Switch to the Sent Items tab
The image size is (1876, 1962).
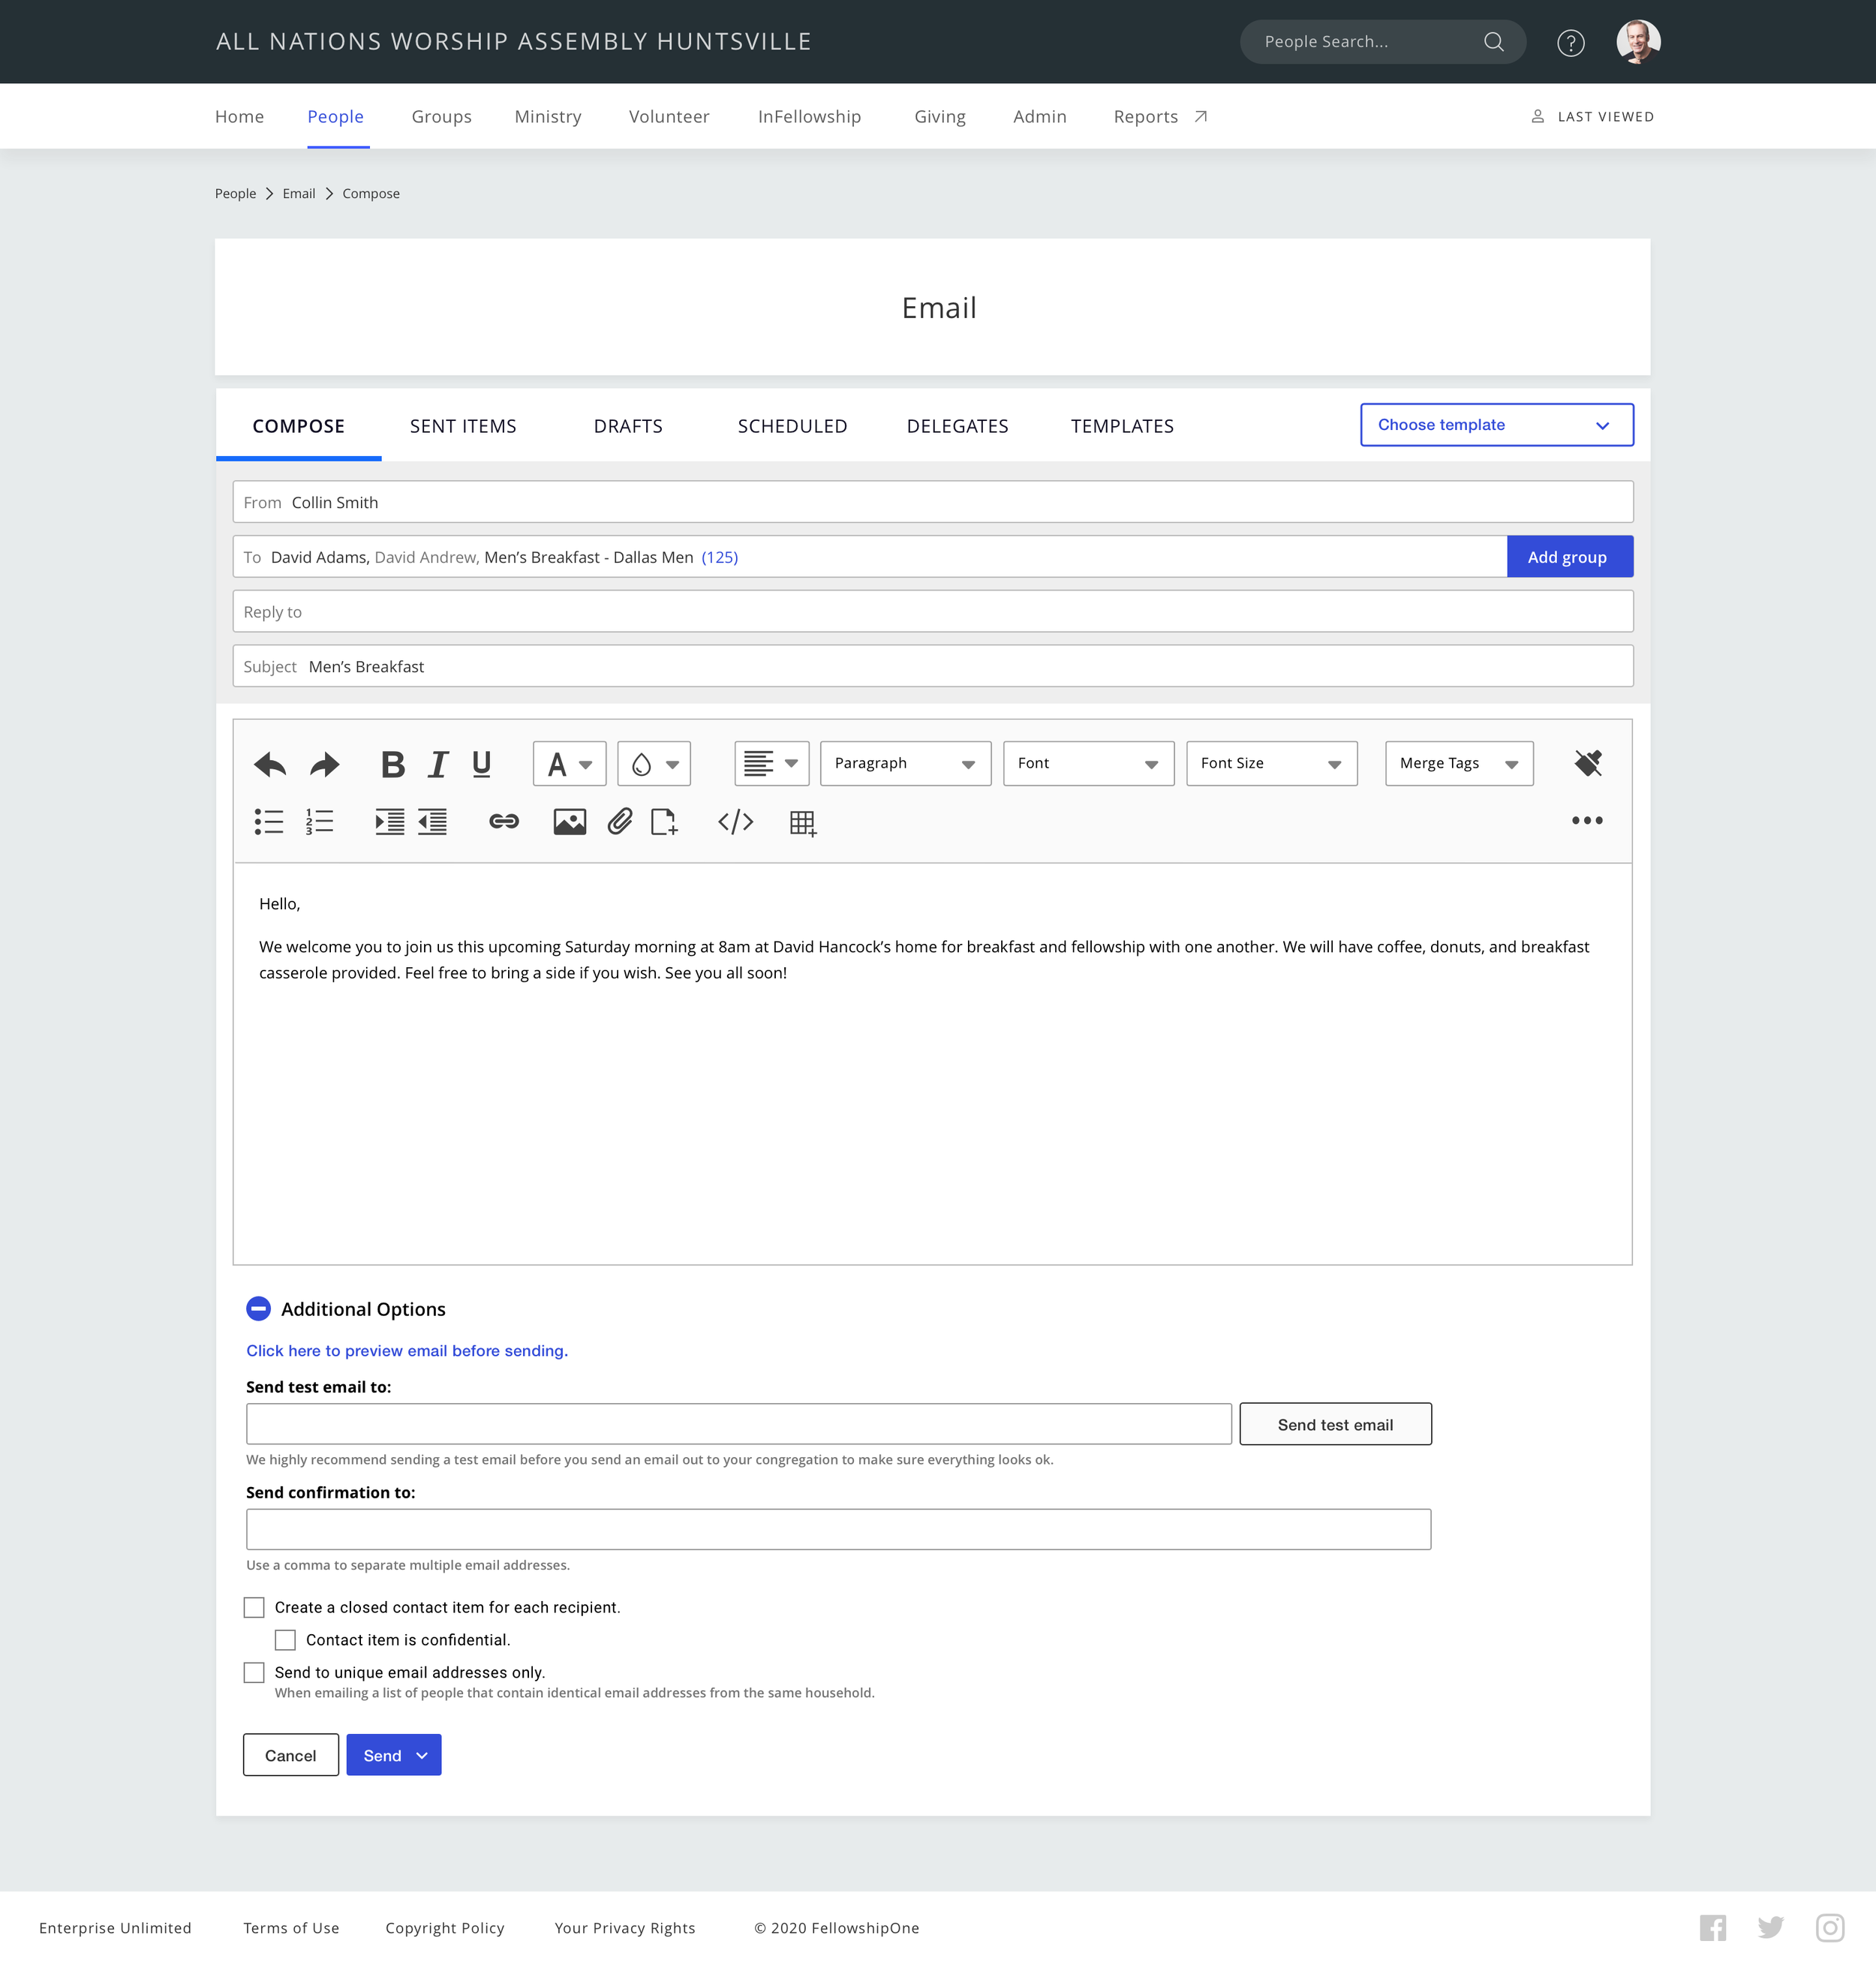pyautogui.click(x=462, y=425)
